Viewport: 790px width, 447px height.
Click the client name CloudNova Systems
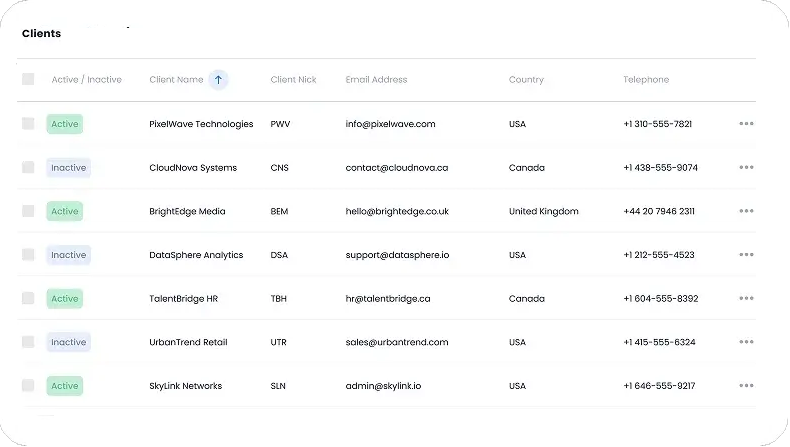(193, 168)
